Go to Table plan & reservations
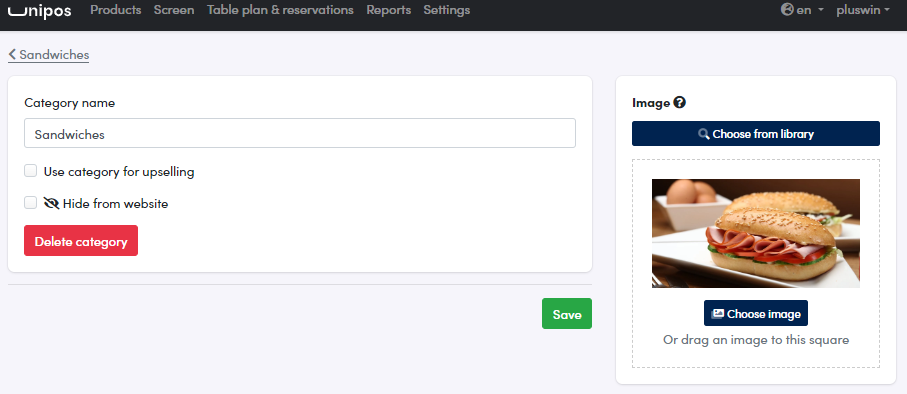Image resolution: width=907 pixels, height=394 pixels. click(280, 10)
